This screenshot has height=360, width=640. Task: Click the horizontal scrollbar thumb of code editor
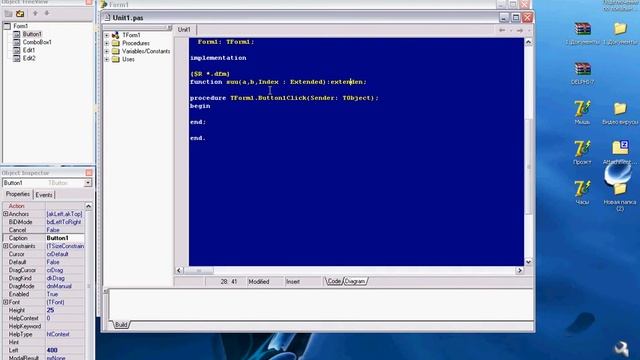point(199,270)
